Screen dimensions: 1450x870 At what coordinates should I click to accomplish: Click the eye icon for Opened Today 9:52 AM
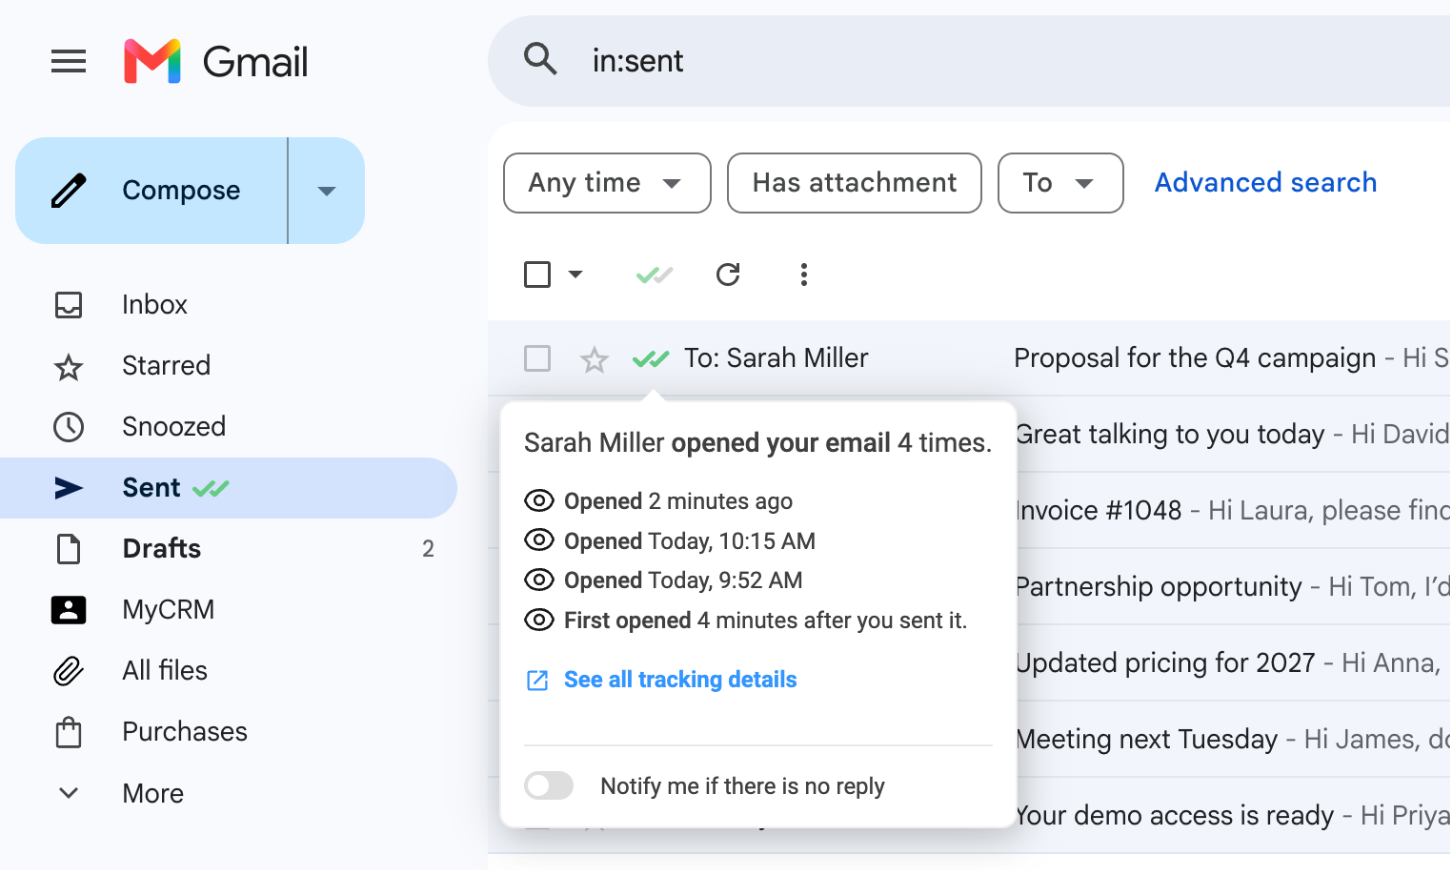point(539,580)
